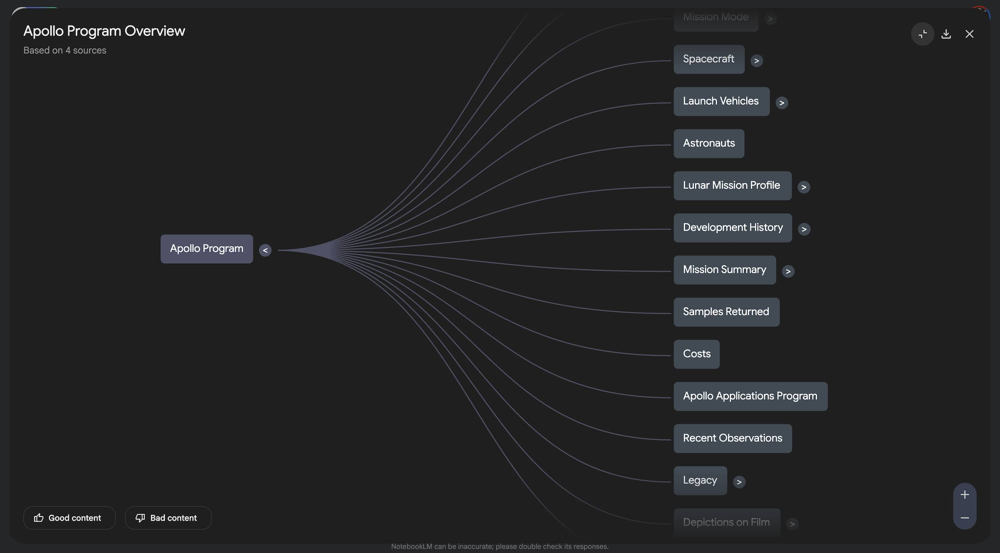Click the collapse mind map view icon

click(x=922, y=34)
